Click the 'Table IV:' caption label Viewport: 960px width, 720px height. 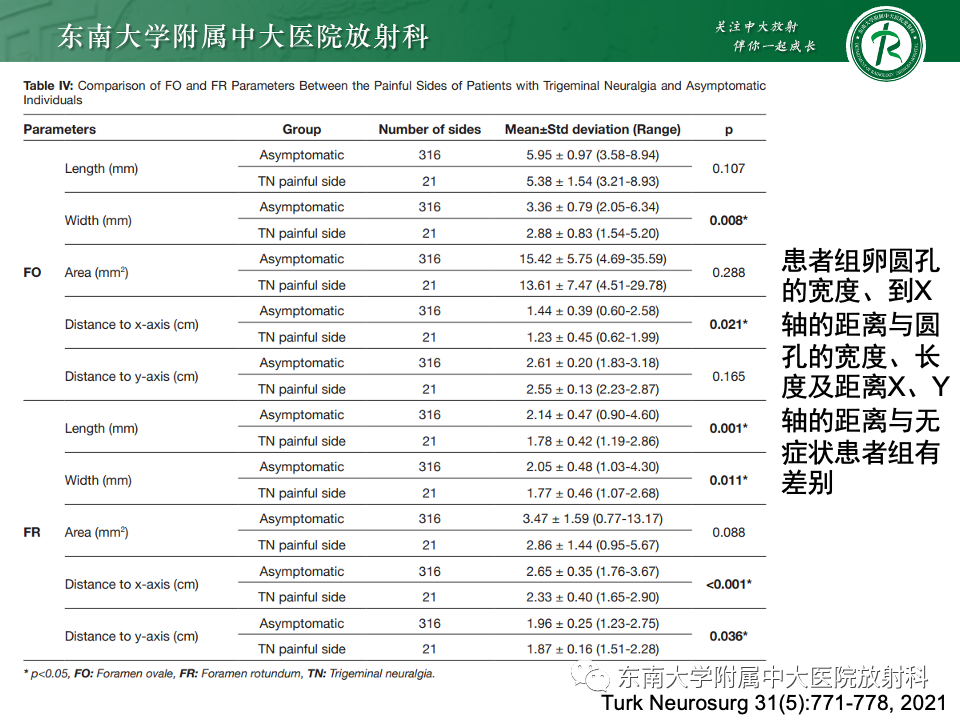tap(48, 86)
